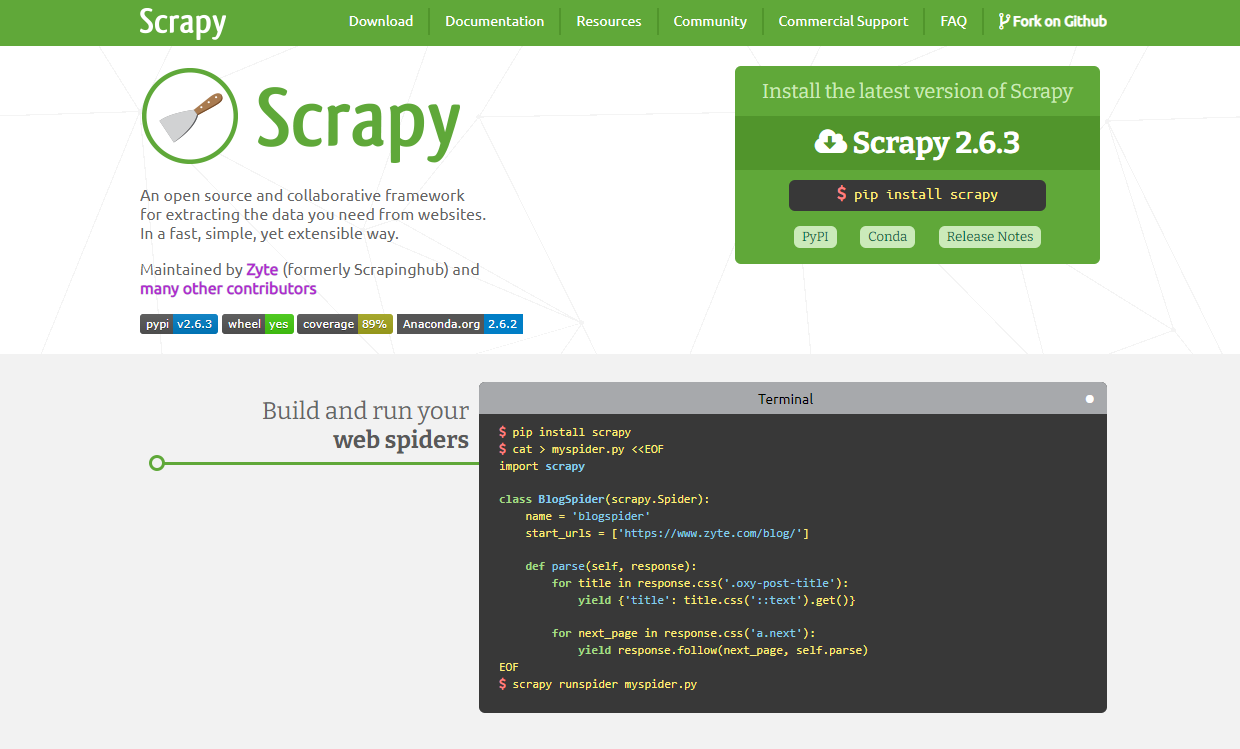Open the Community navigation link
1240x749 pixels.
[710, 21]
